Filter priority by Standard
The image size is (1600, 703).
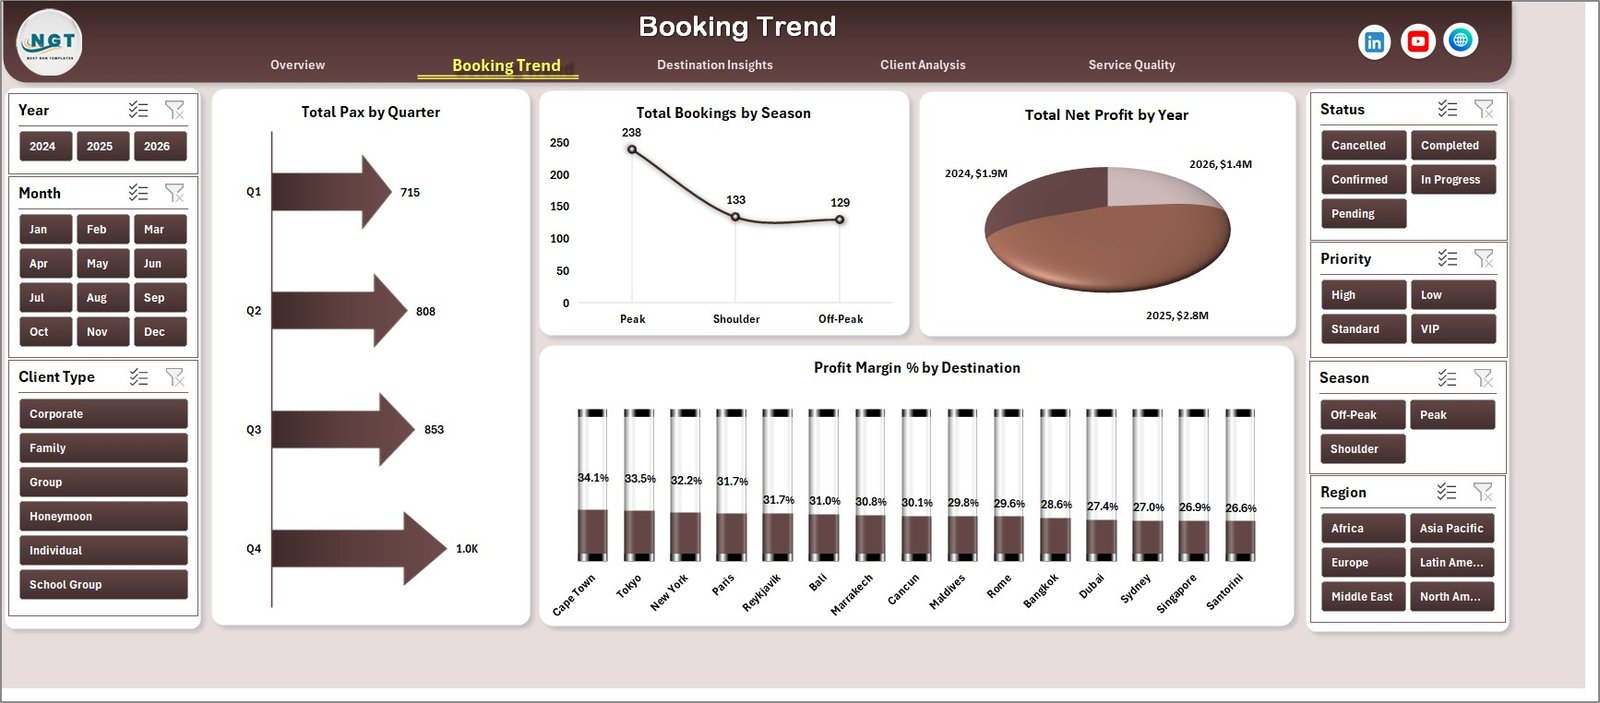(x=1363, y=329)
